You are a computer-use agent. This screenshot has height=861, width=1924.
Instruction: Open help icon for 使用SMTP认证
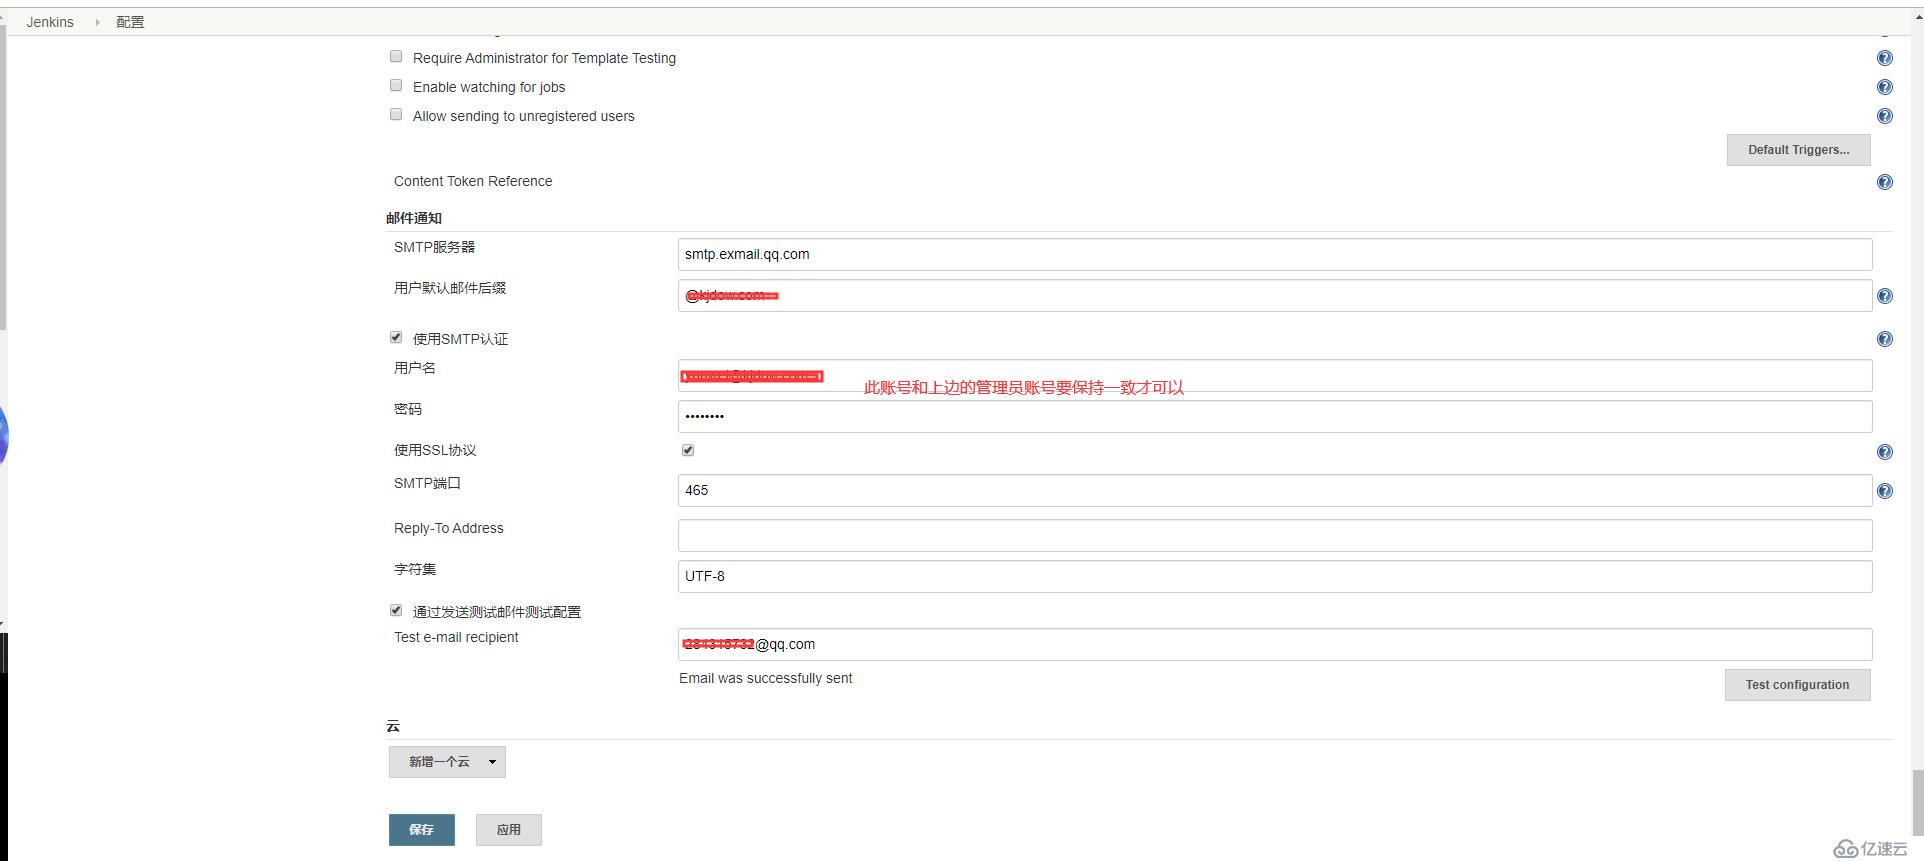1885,339
